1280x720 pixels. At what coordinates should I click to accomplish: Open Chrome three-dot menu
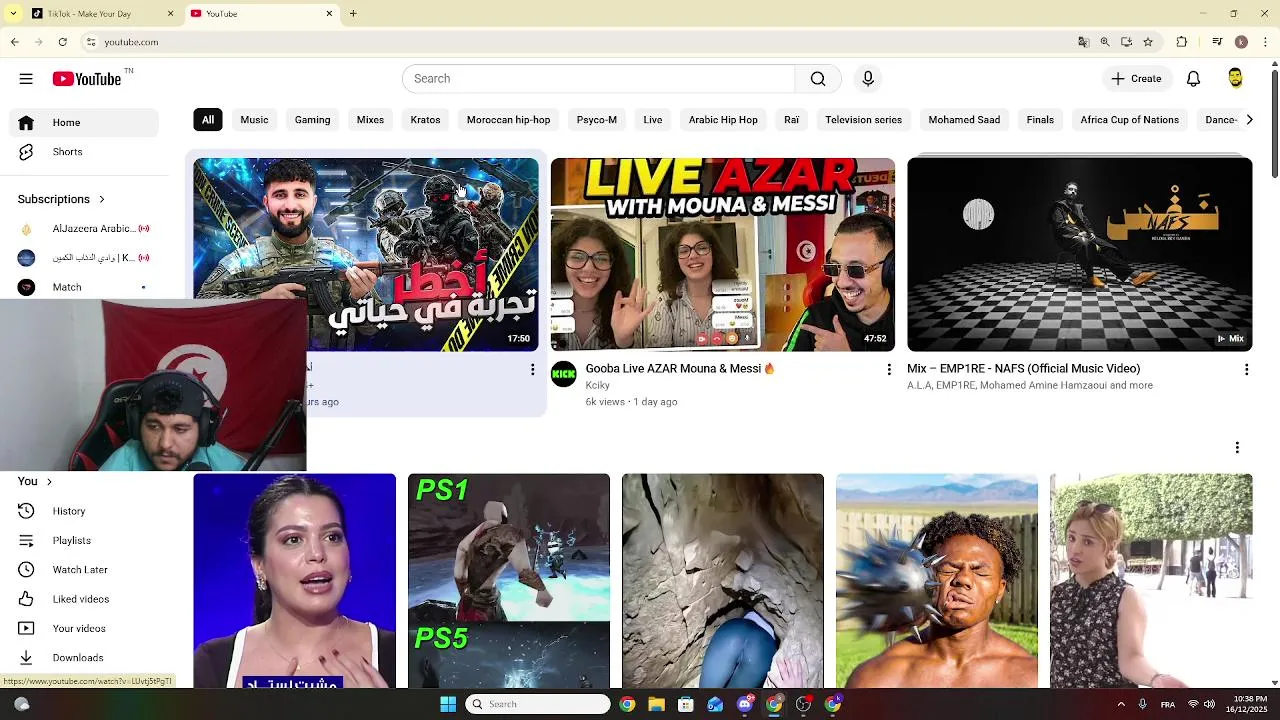point(1265,42)
